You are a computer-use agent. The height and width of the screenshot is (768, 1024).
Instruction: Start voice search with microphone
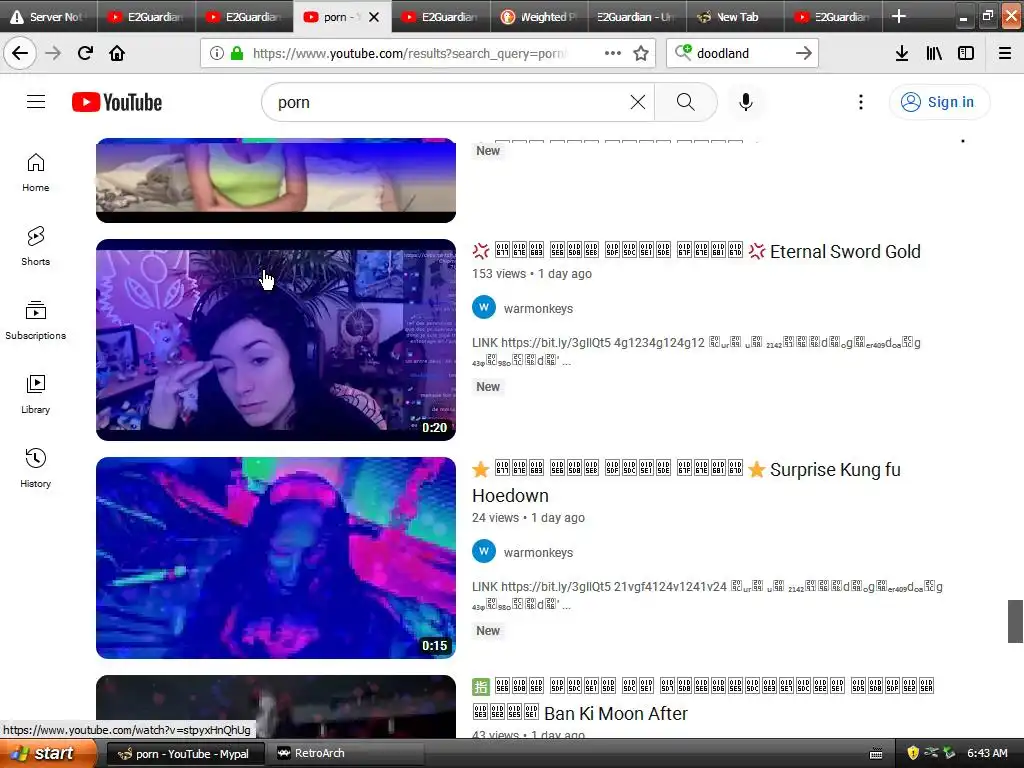746,102
